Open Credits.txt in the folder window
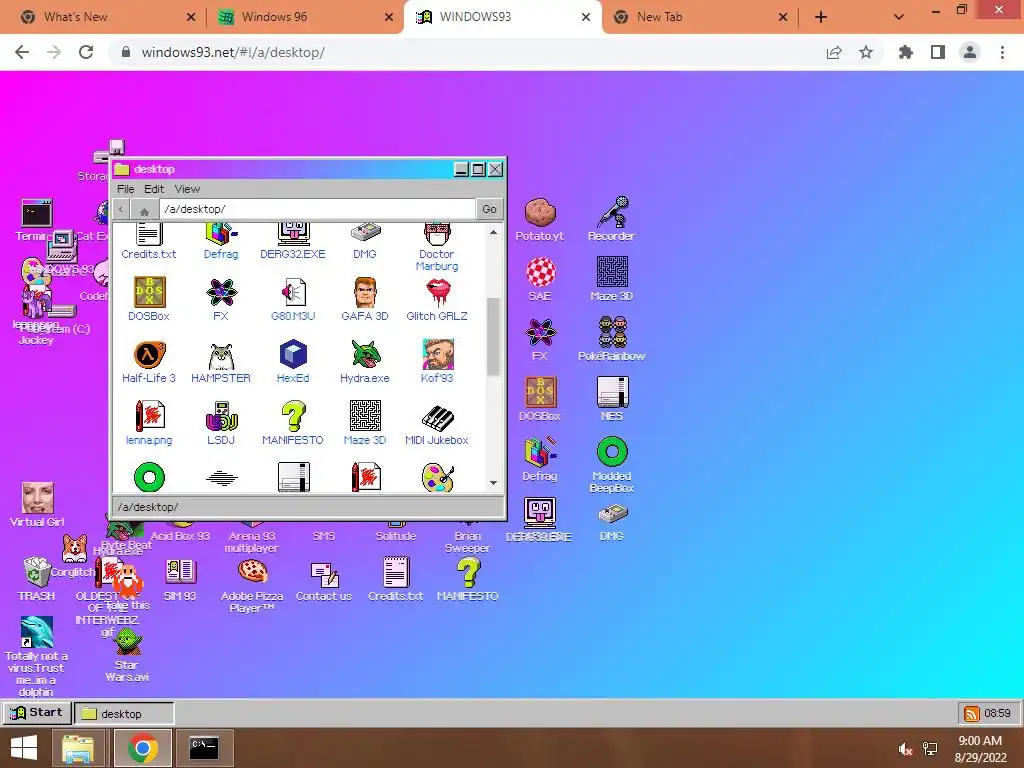The height and width of the screenshot is (768, 1024). 149,242
